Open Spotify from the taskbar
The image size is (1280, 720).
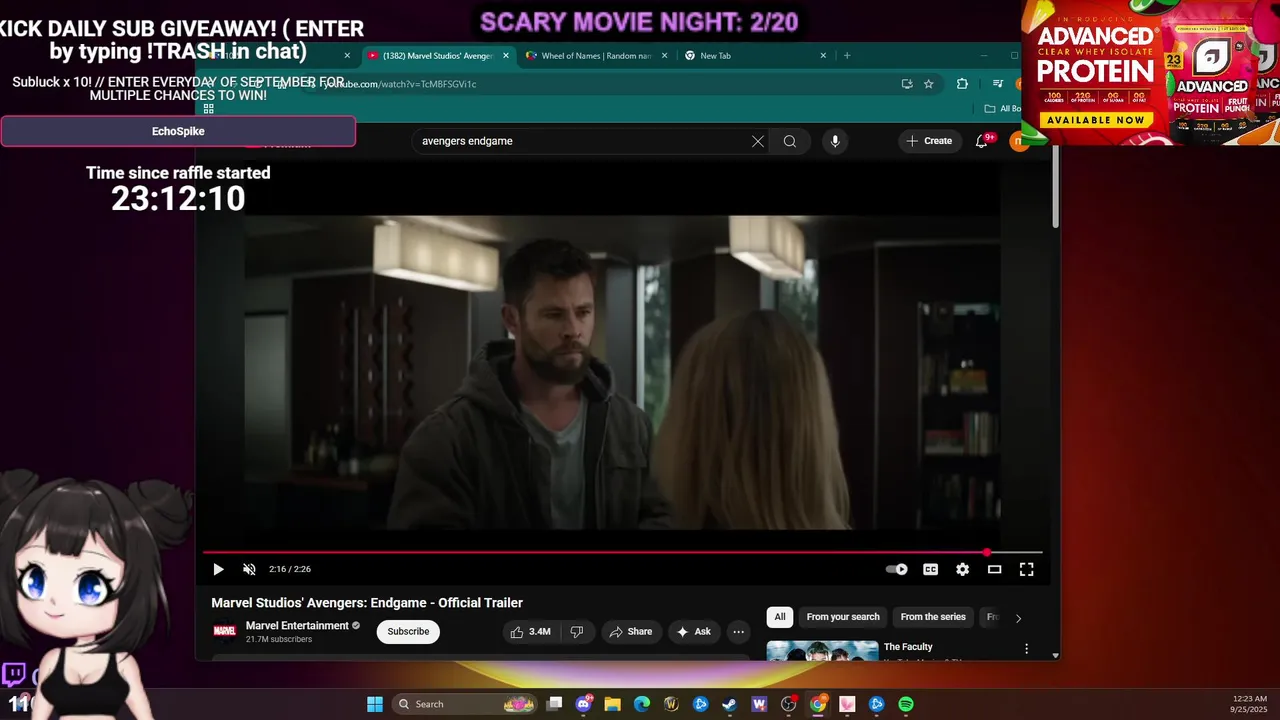(x=906, y=704)
